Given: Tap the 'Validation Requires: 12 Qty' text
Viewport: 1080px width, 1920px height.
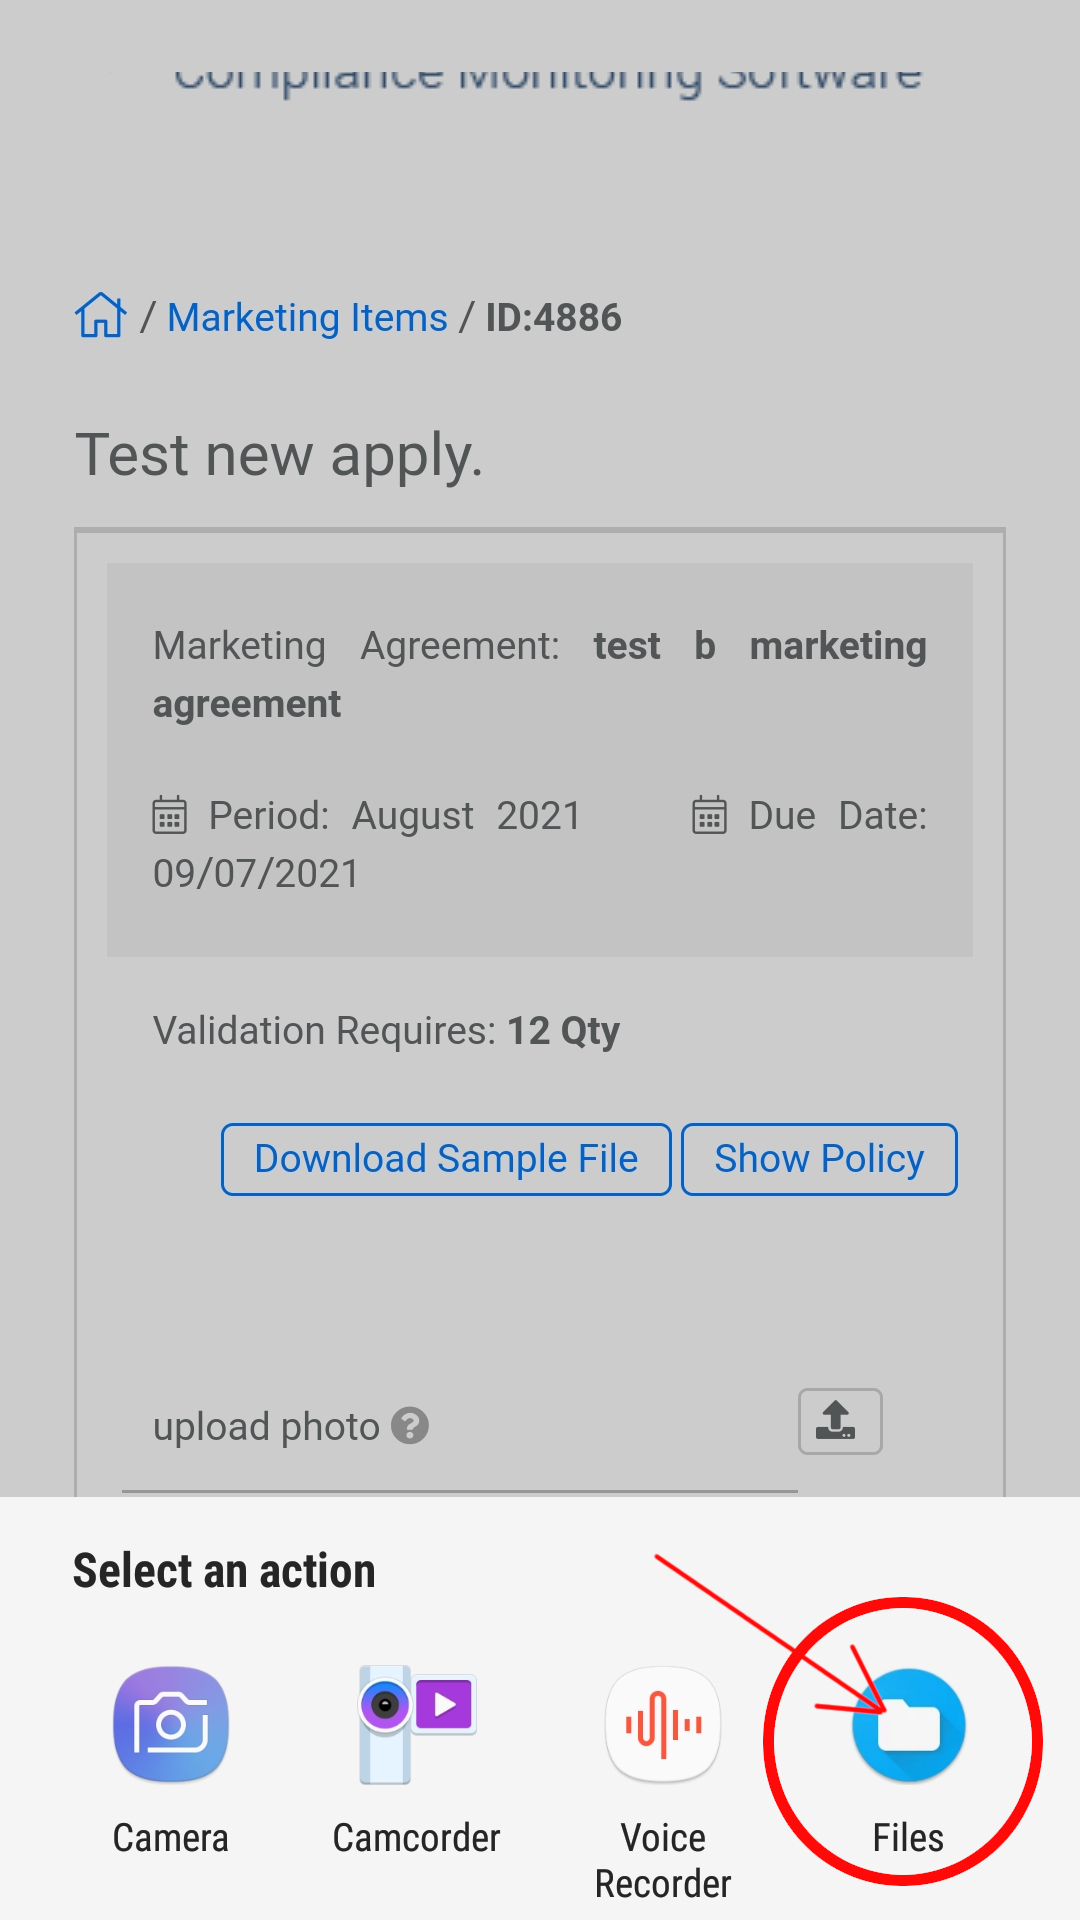Looking at the screenshot, I should (x=386, y=1031).
